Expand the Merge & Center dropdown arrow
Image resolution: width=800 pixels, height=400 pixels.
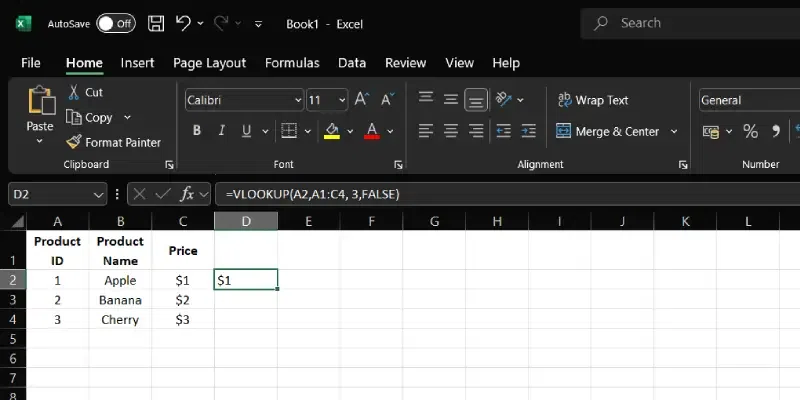pyautogui.click(x=674, y=132)
